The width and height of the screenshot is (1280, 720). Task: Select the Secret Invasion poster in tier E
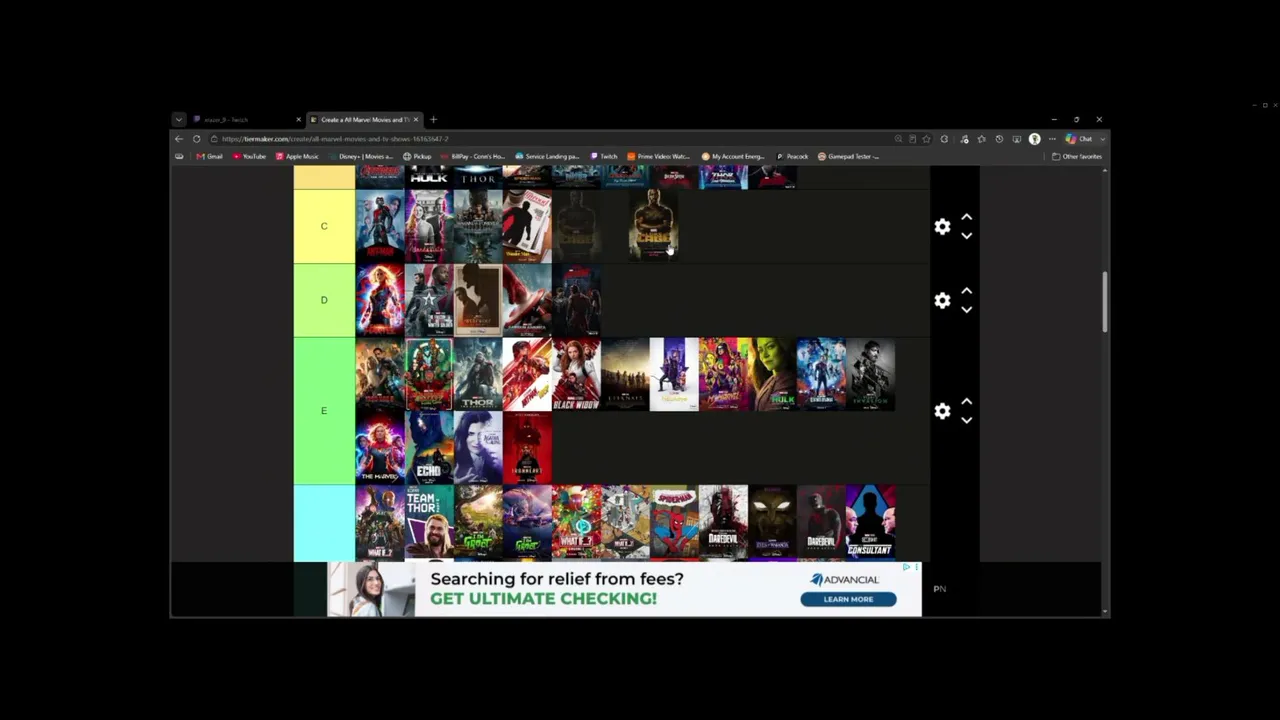pyautogui.click(x=870, y=374)
